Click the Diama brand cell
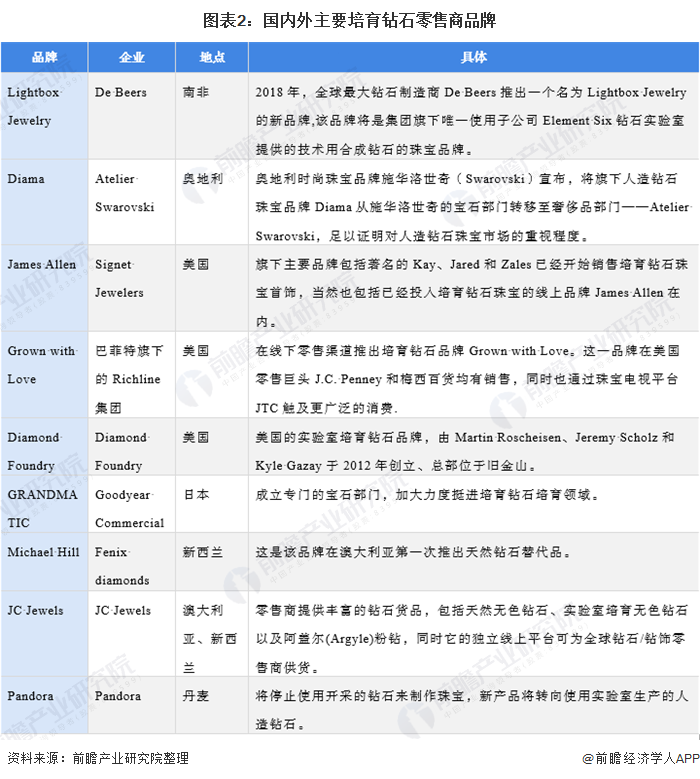 coord(44,202)
